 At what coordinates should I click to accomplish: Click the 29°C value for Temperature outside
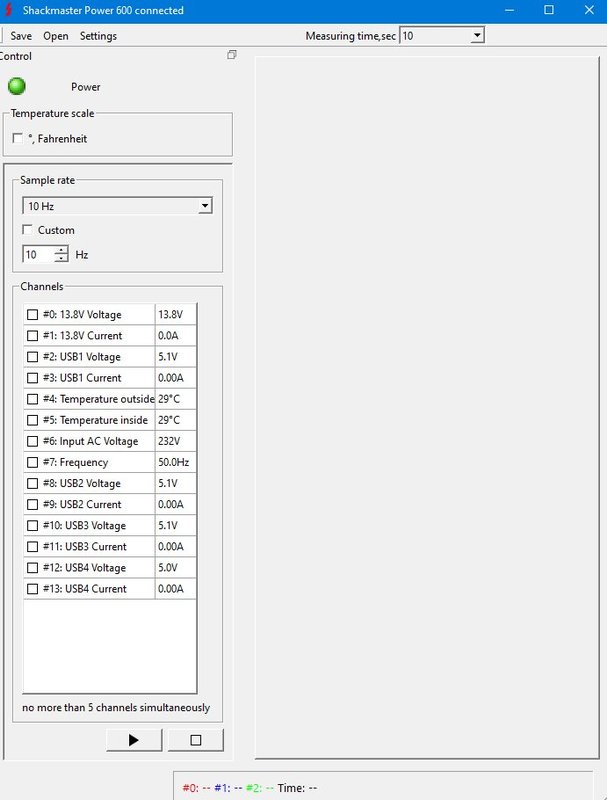pos(175,399)
